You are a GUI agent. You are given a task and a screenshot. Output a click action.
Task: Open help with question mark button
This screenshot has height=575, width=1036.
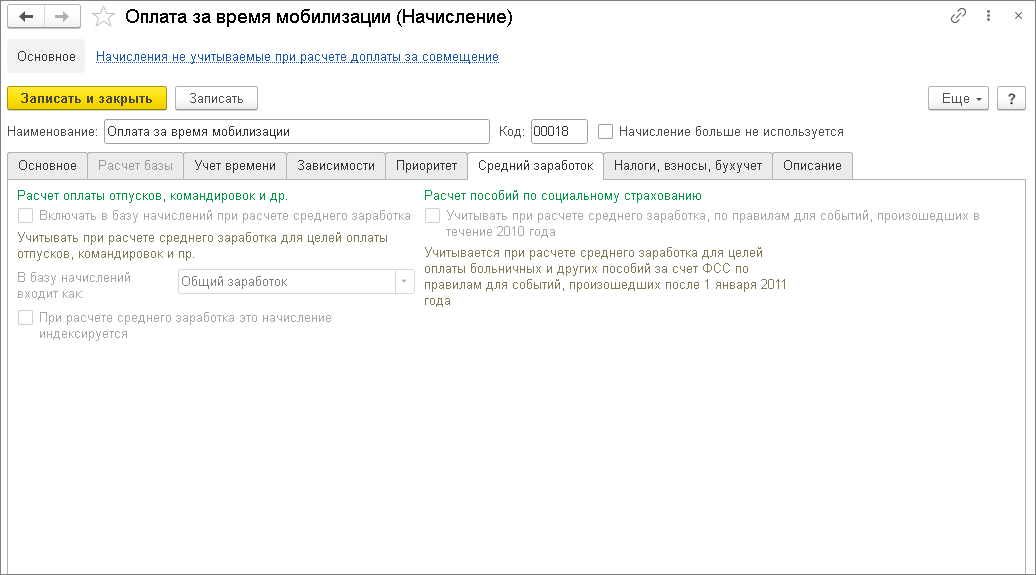[x=1011, y=98]
